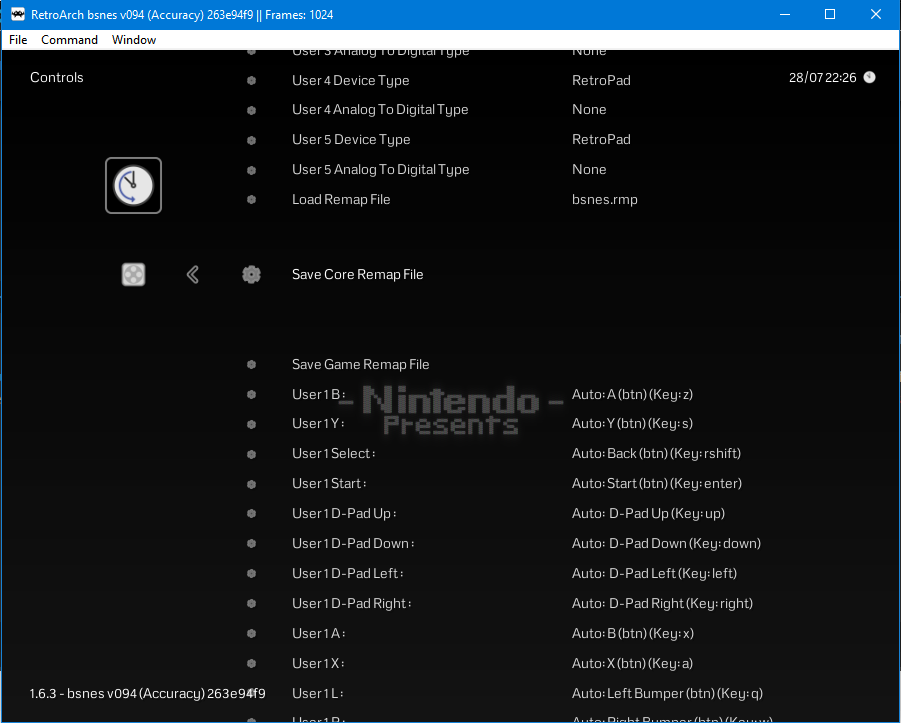Select the User 1 B mapping row
This screenshot has height=723, width=901.
click(319, 394)
